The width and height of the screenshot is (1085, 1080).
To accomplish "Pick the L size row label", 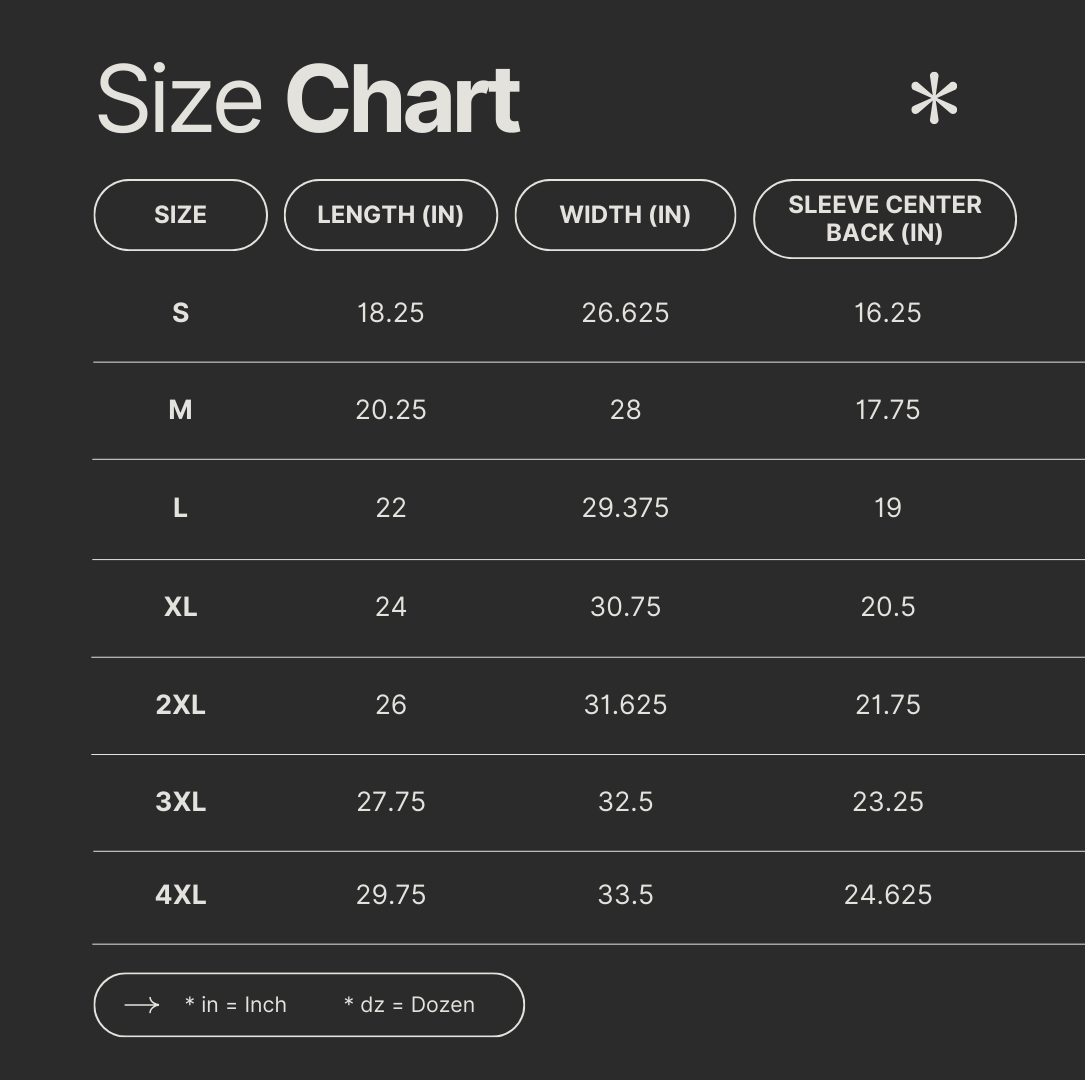I will pyautogui.click(x=180, y=508).
